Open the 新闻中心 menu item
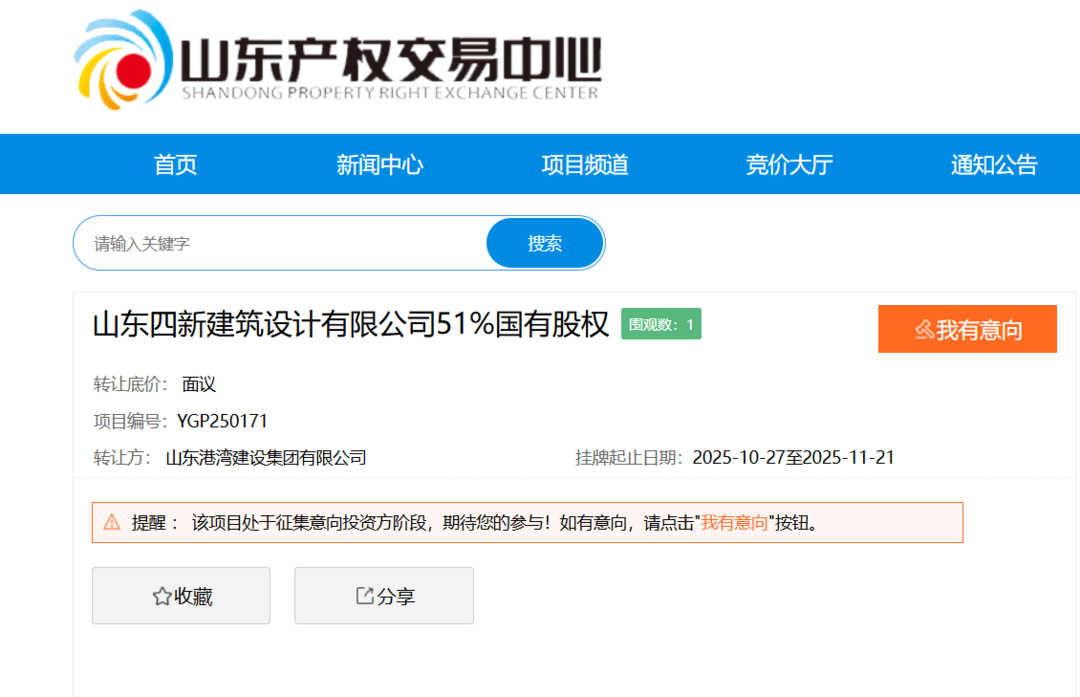Viewport: 1080px width, 697px height. [380, 165]
